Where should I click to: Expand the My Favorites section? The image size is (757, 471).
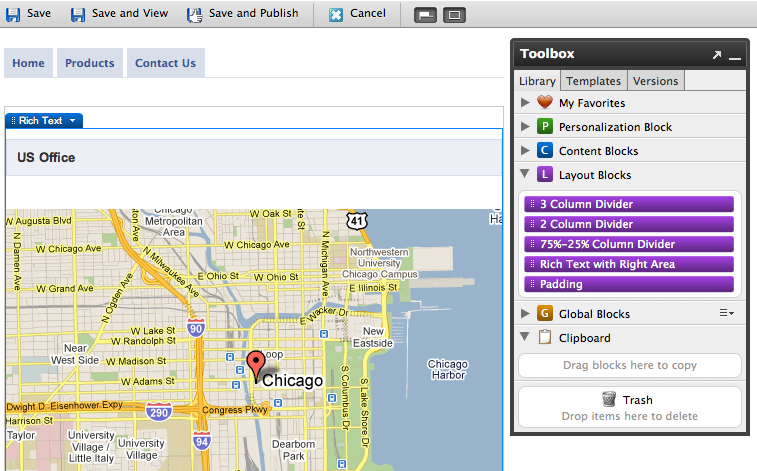click(526, 103)
